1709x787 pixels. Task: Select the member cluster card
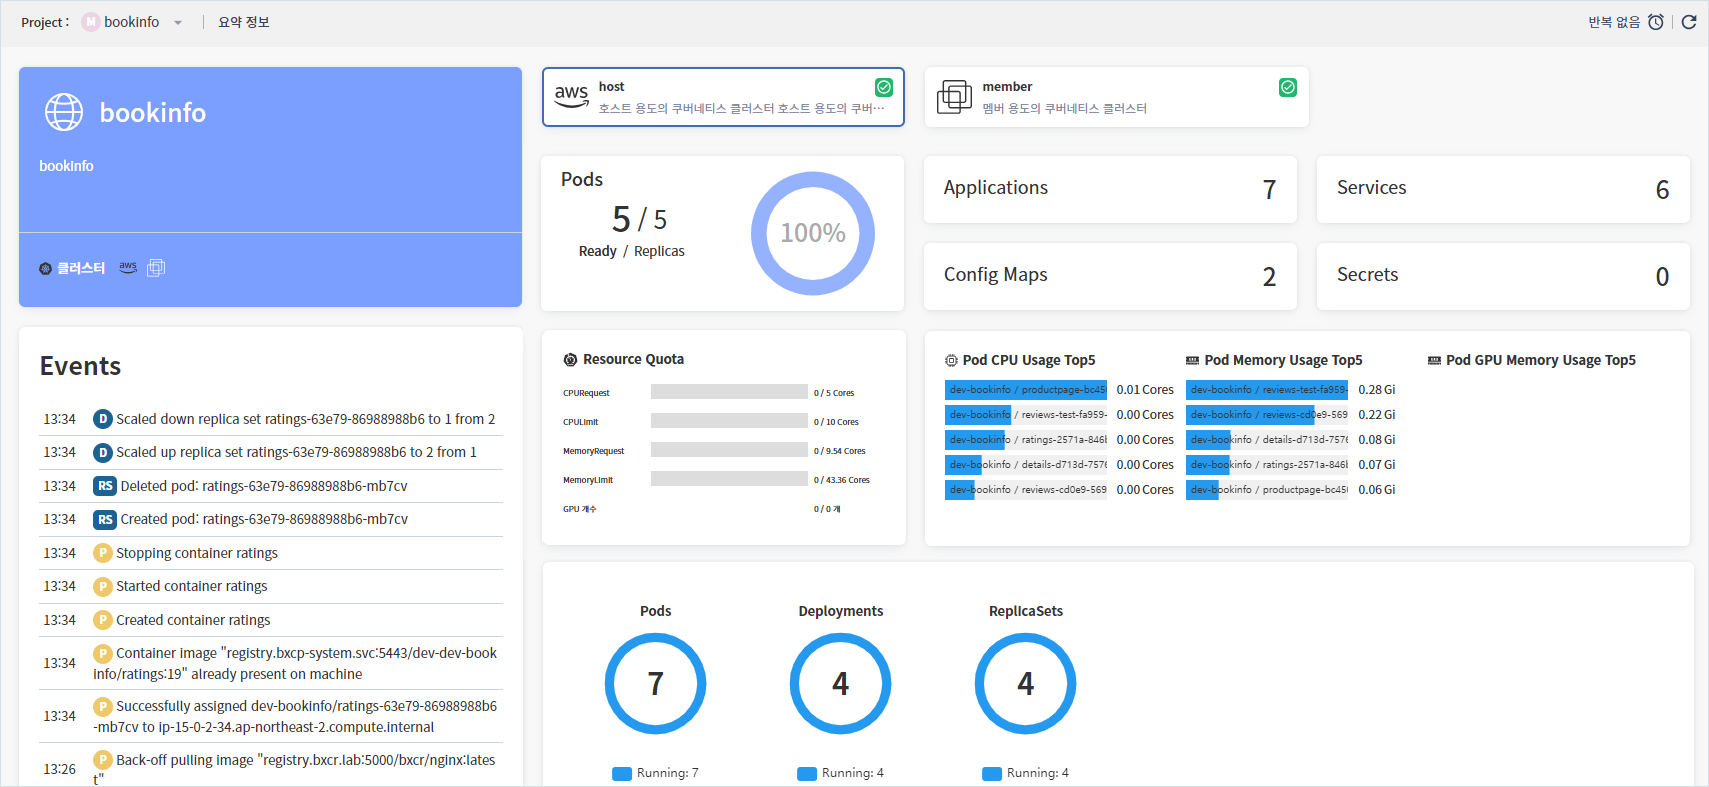1116,97
